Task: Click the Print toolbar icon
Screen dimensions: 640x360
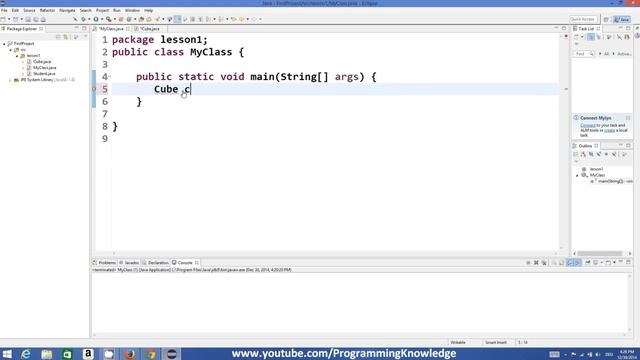Action: tap(43, 19)
